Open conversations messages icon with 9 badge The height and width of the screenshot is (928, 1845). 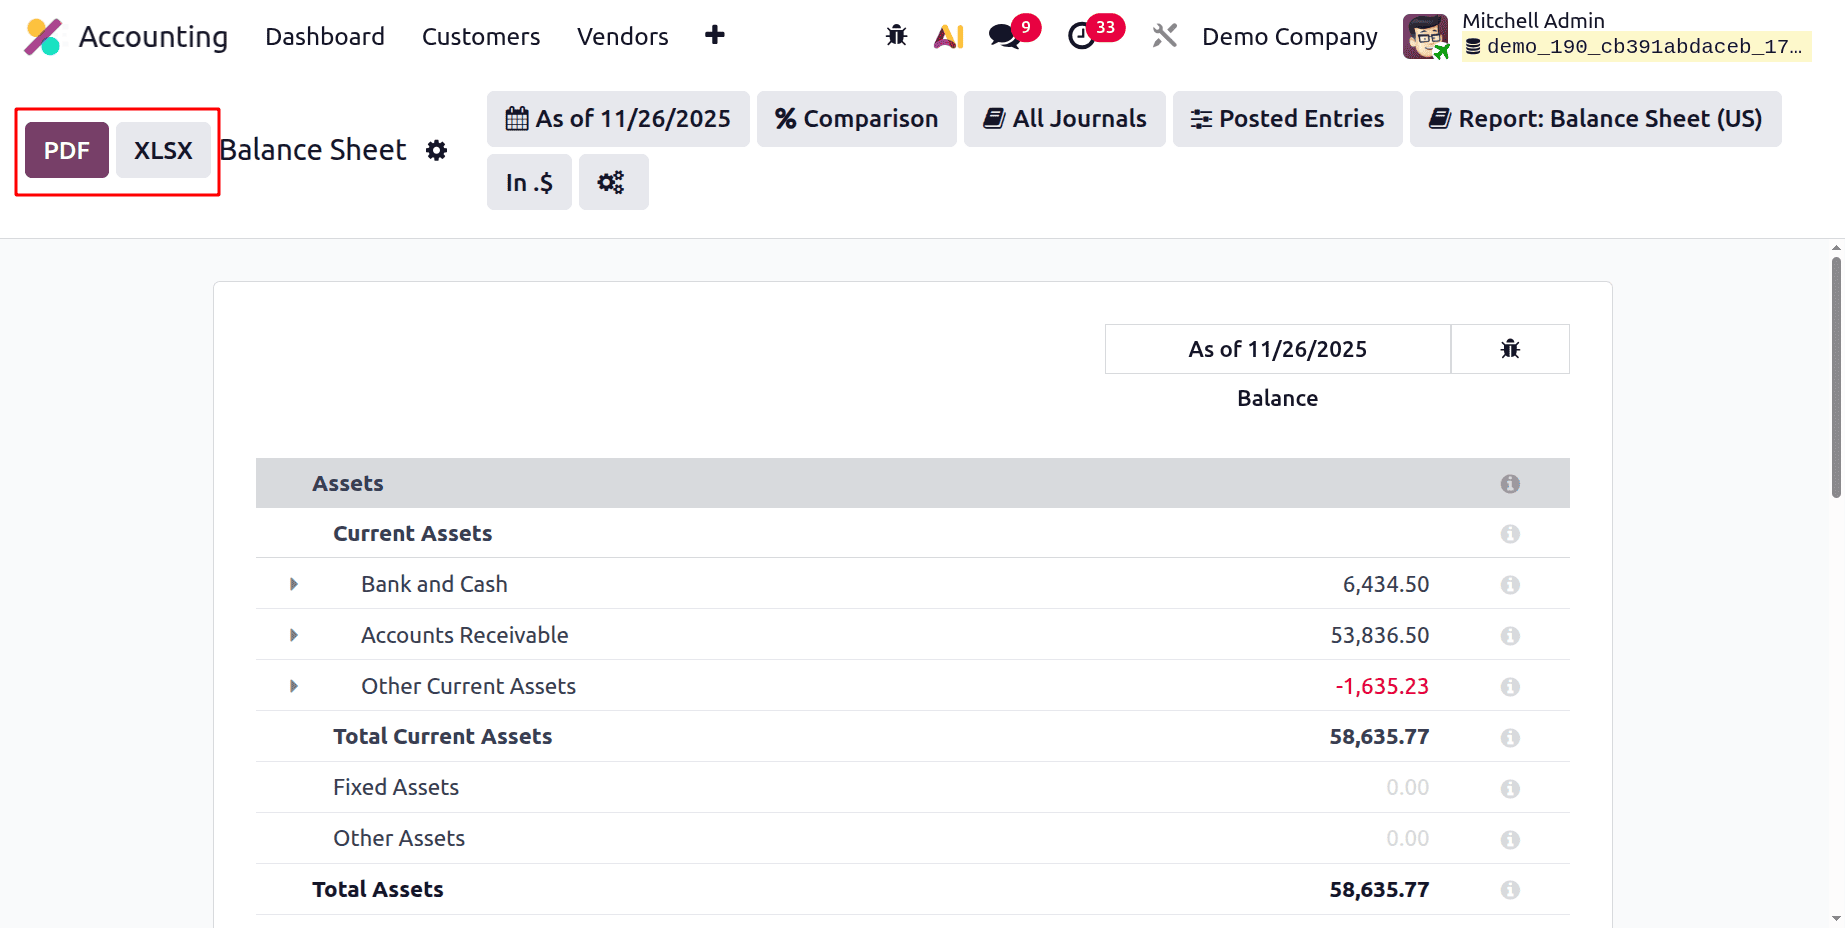coord(1005,36)
